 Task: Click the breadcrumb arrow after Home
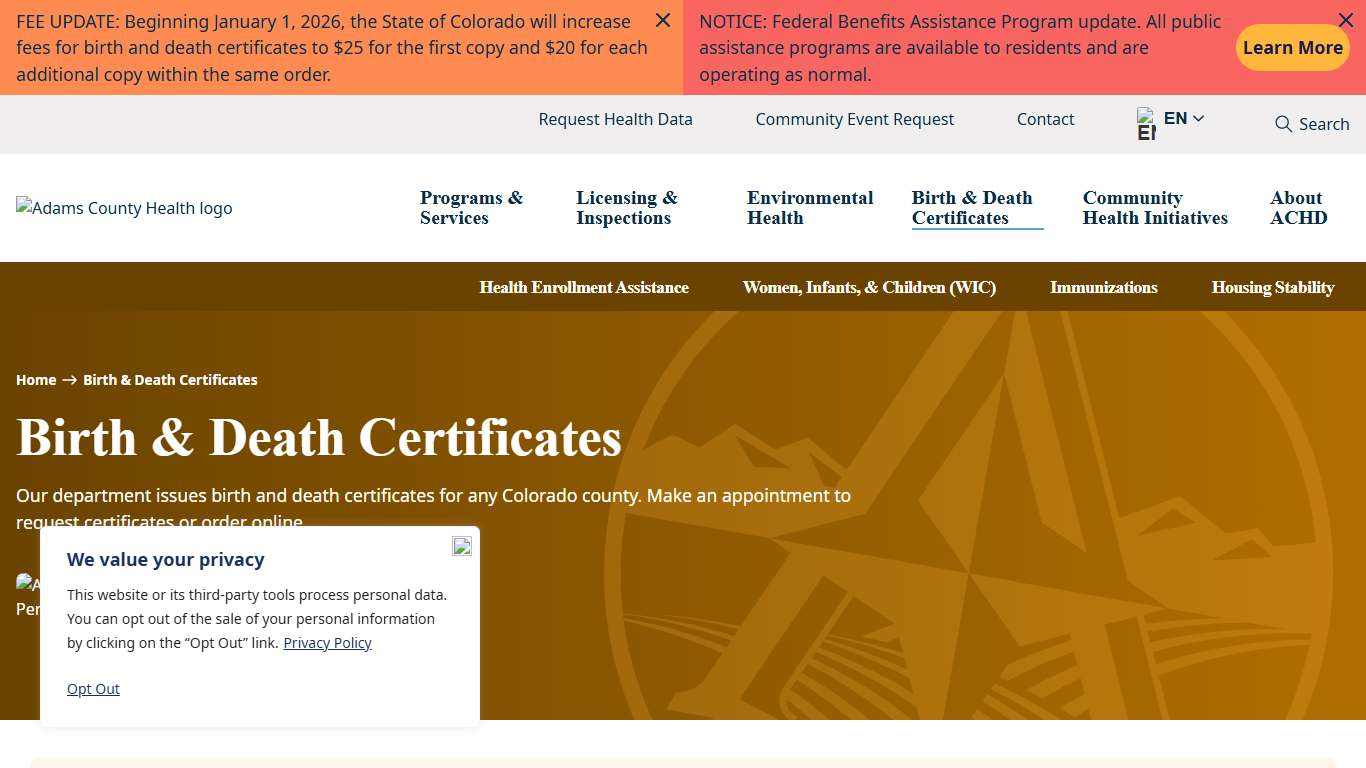[x=69, y=380]
